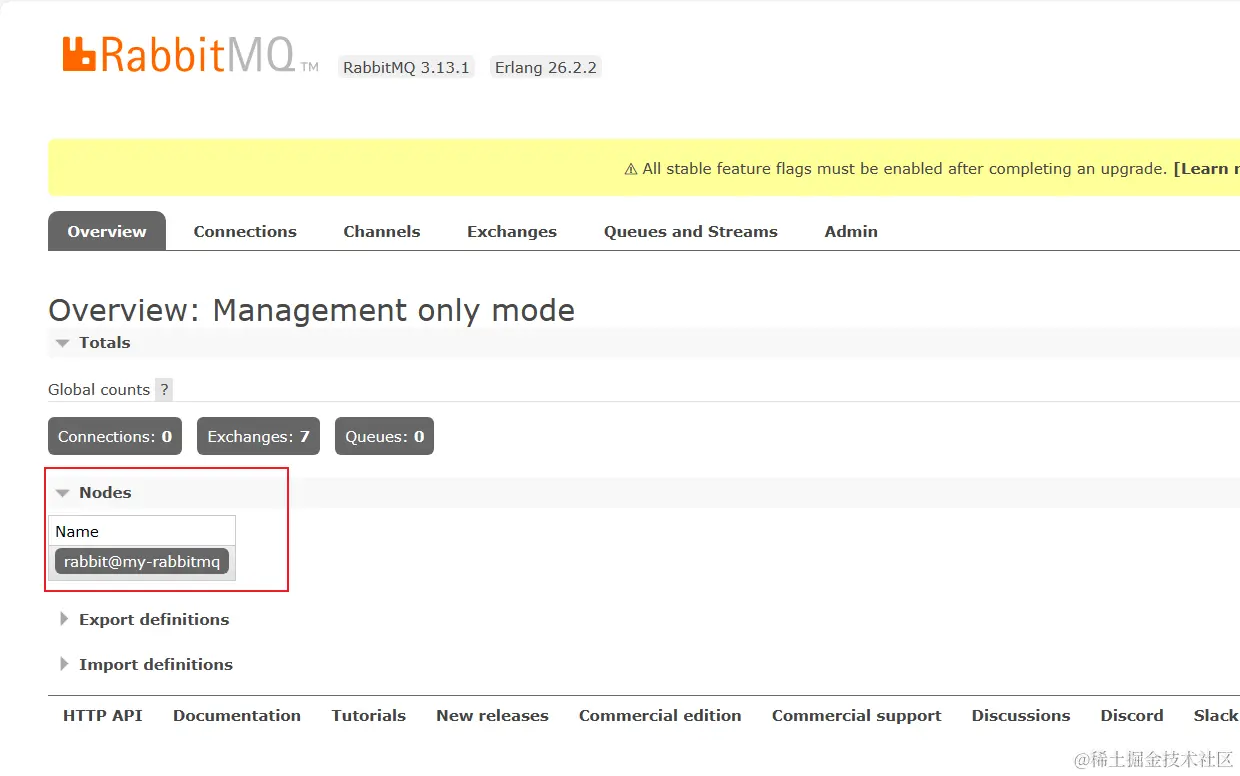
Task: Open the Overview tab
Action: pyautogui.click(x=107, y=231)
